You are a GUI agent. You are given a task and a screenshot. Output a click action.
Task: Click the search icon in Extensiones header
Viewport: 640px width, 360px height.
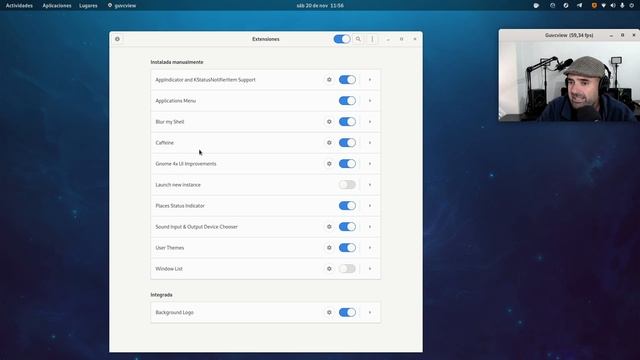click(358, 39)
